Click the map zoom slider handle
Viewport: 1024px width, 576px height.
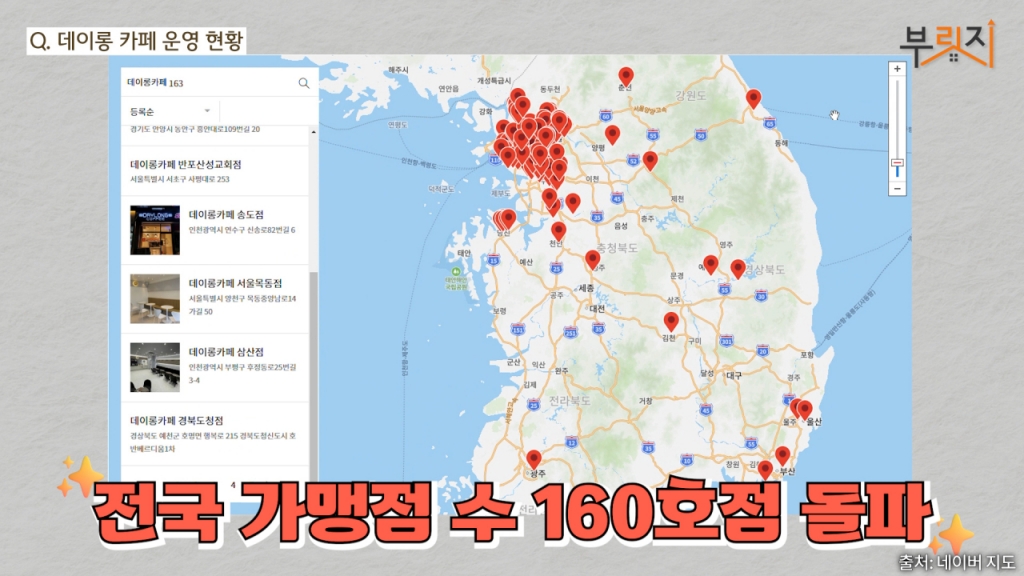click(x=897, y=162)
